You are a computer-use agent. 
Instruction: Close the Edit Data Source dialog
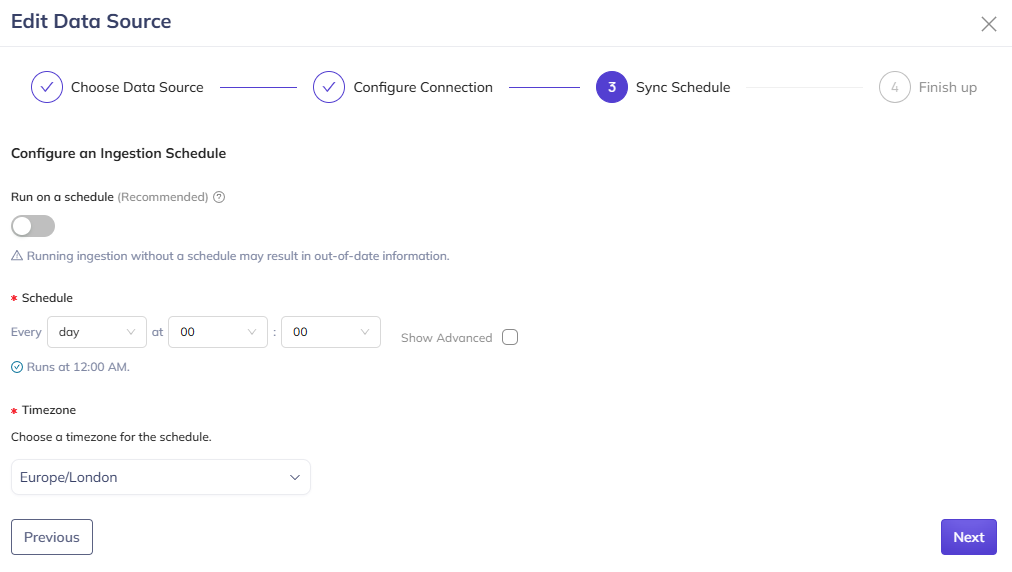tap(988, 24)
